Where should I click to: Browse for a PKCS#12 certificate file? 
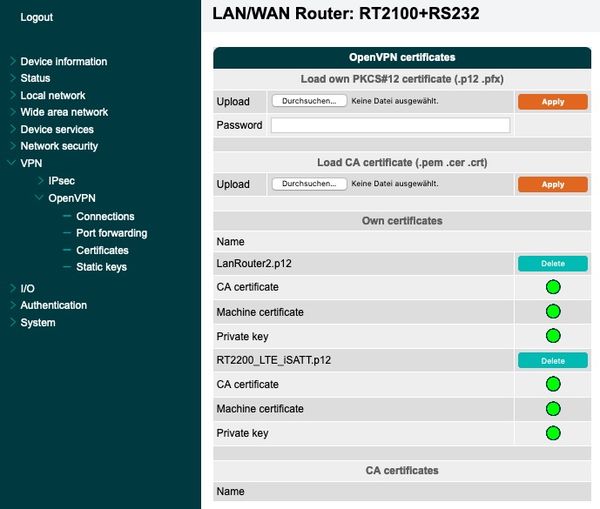(x=309, y=101)
